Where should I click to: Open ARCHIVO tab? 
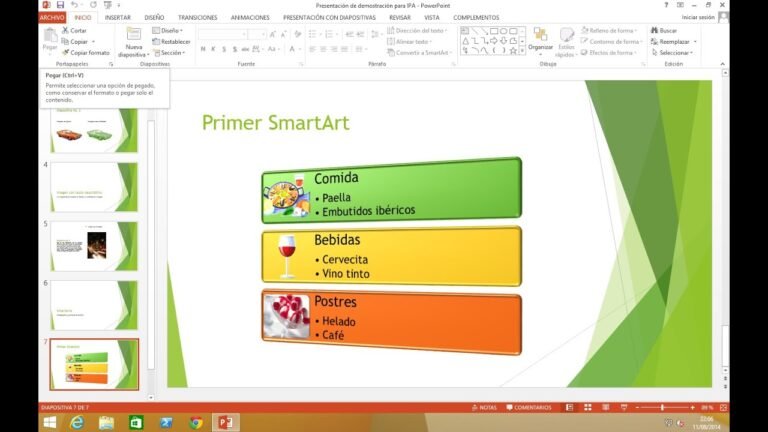(x=52, y=17)
